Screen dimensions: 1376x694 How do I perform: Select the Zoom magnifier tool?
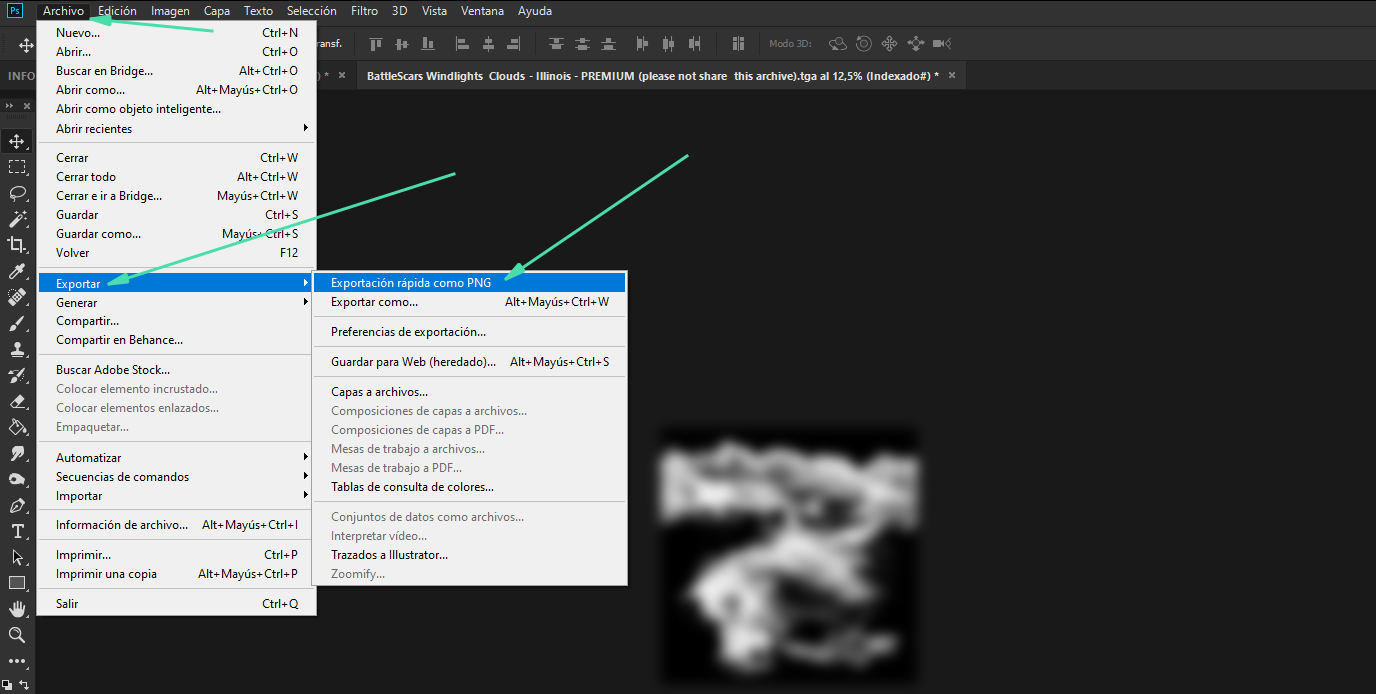[17, 635]
